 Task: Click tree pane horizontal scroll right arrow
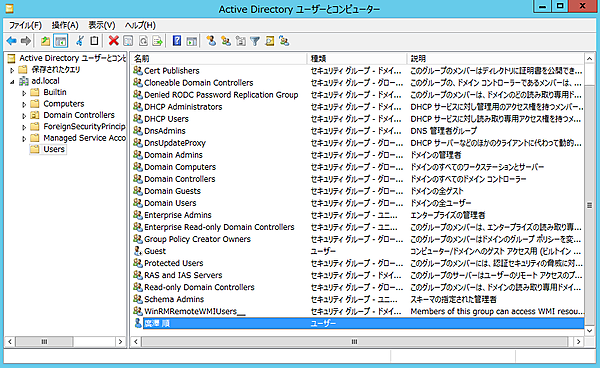point(120,342)
